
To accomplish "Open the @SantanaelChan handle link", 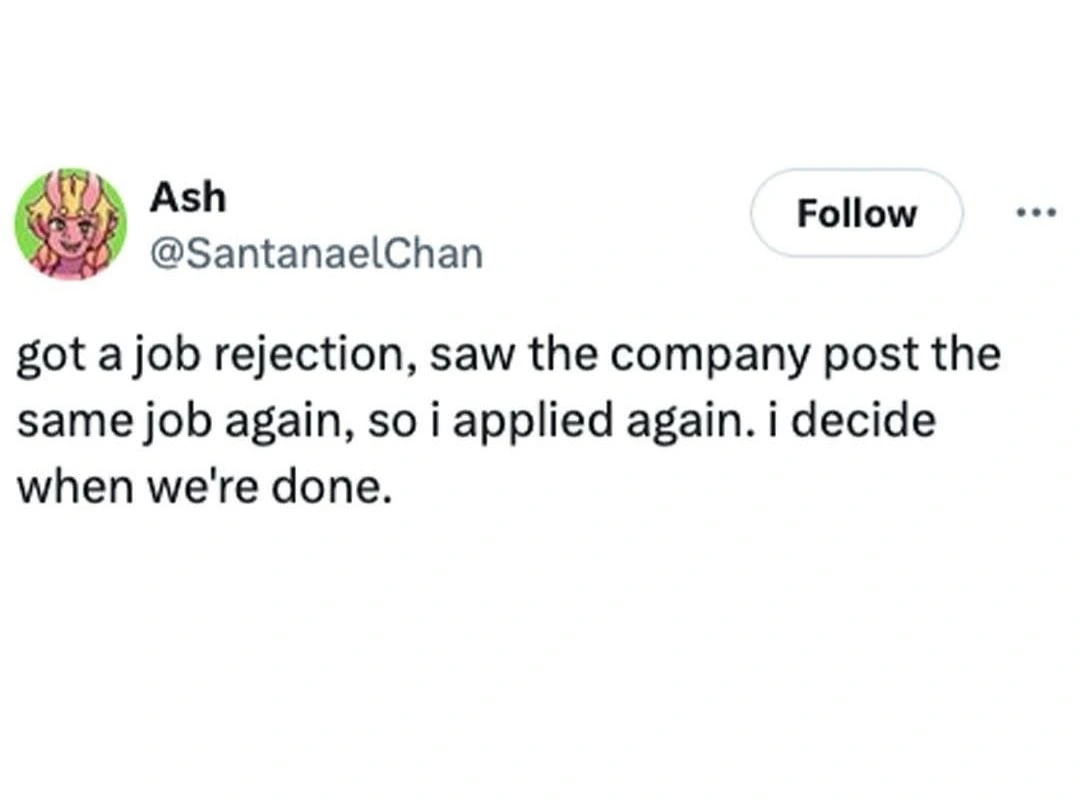I will tap(316, 254).
